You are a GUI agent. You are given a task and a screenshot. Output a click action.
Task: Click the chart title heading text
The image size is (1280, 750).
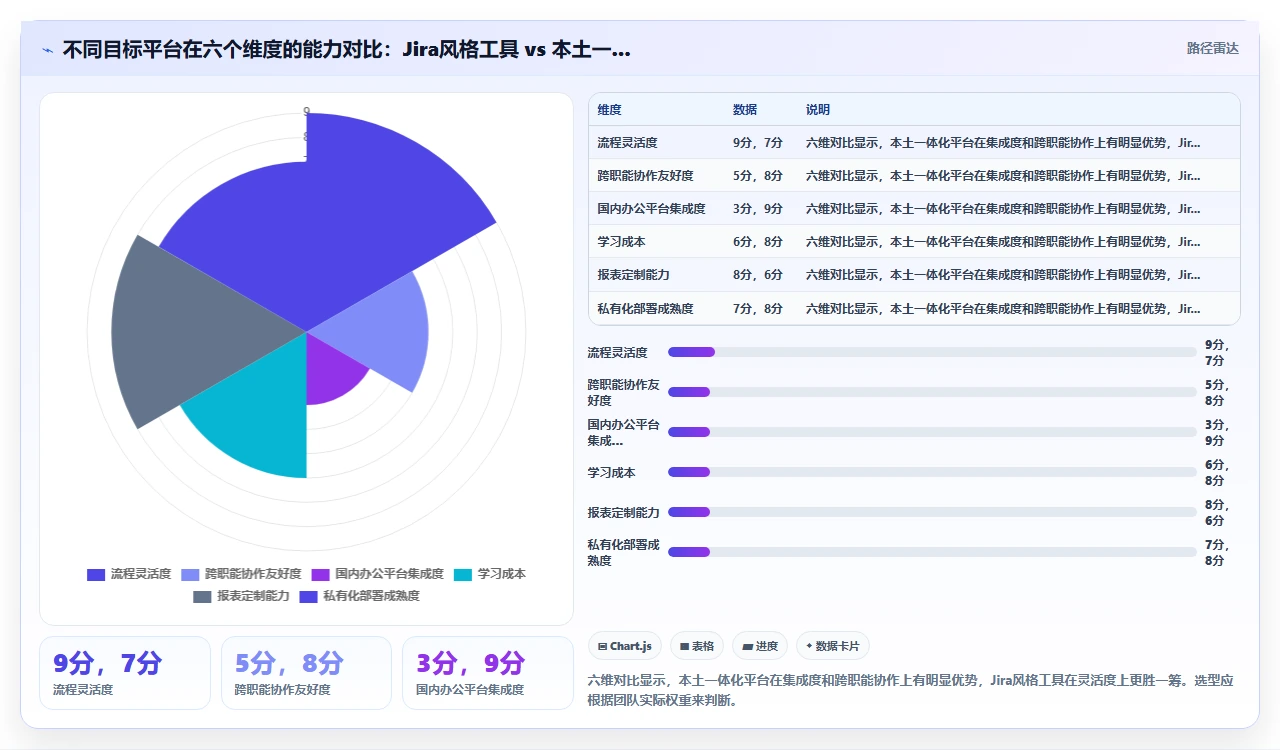point(346,50)
